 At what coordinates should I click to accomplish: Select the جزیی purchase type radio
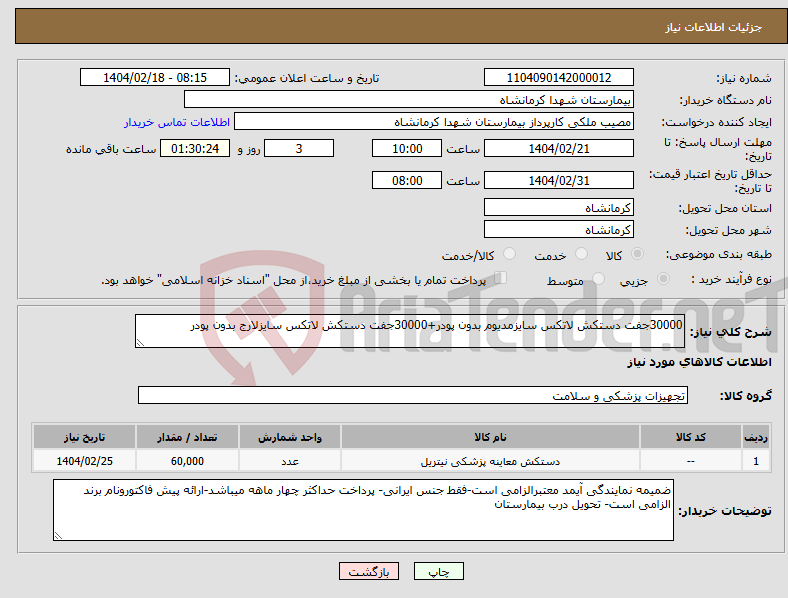click(x=663, y=278)
